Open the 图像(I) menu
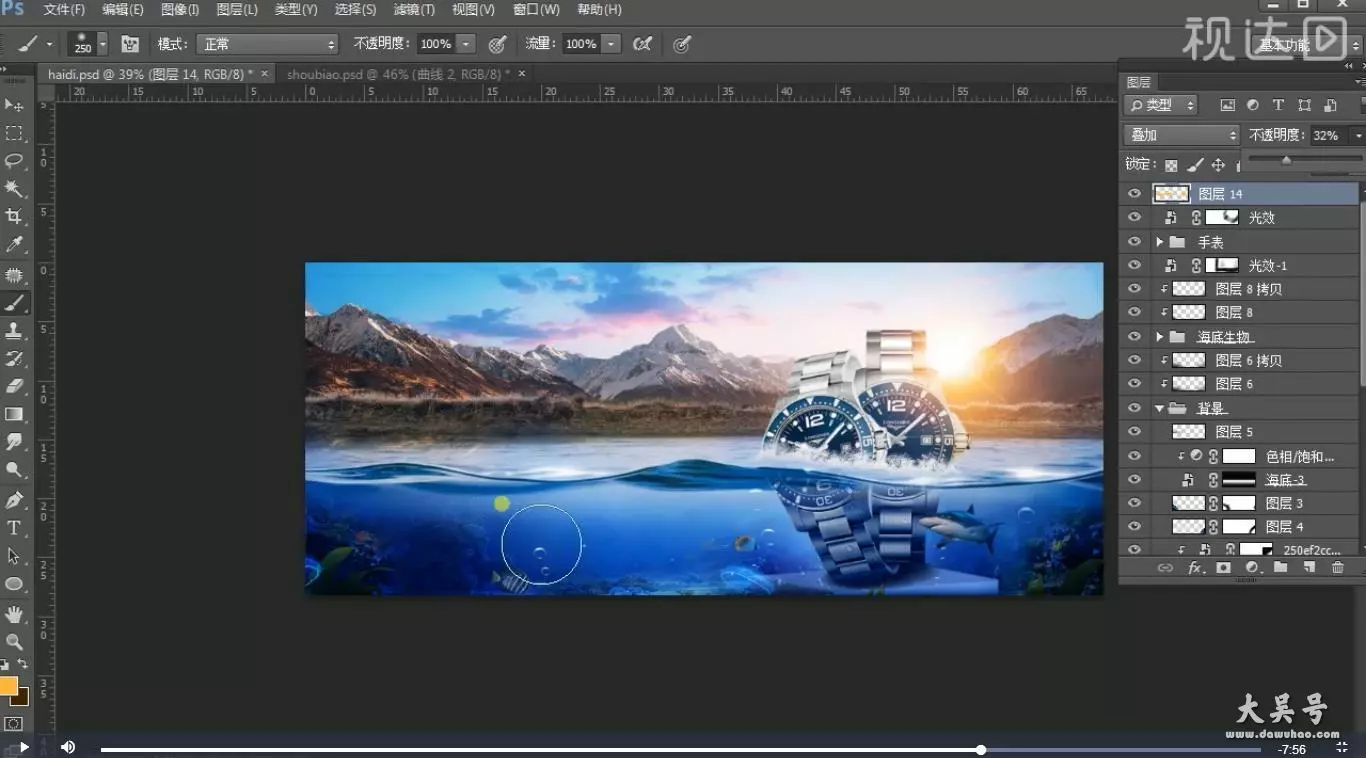The image size is (1366, 758). coord(180,10)
